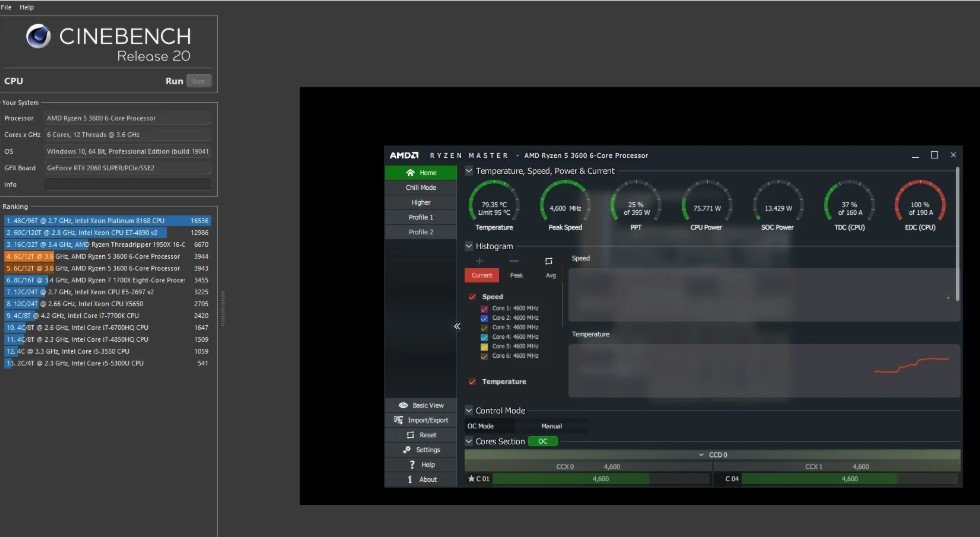This screenshot has width=980, height=537.
Task: Click the Manual control mode button
Action: click(552, 426)
